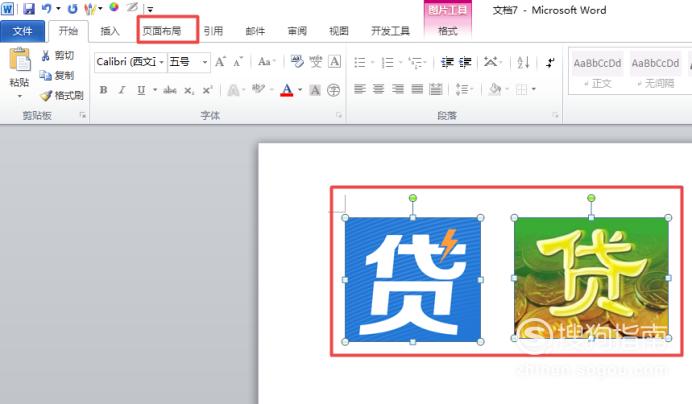Switch to the 视图 (View) tab
The height and width of the screenshot is (404, 692).
(338, 31)
